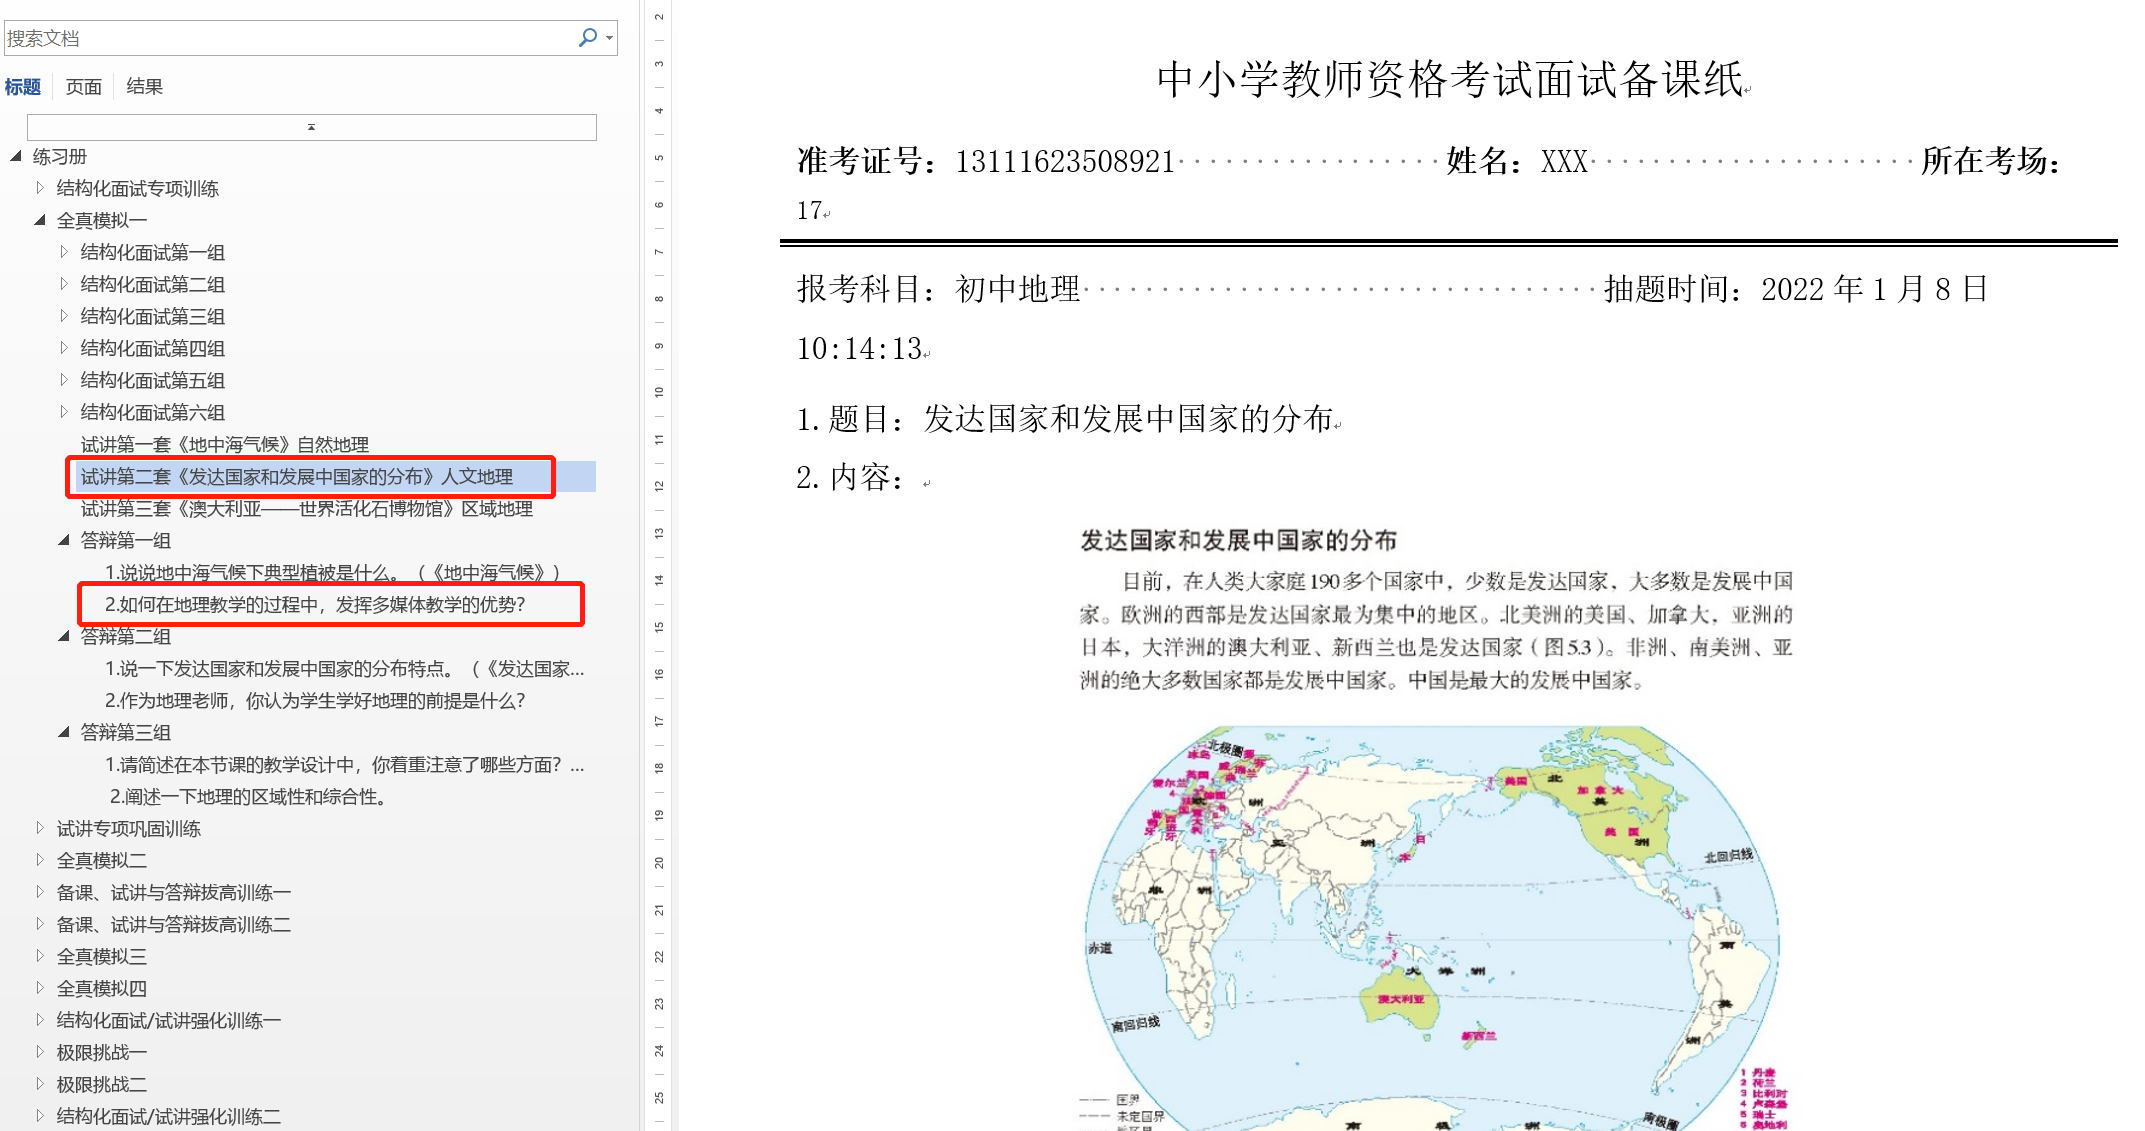Select 试讲第三套《澳大利亚》区域地理 heading

point(306,508)
